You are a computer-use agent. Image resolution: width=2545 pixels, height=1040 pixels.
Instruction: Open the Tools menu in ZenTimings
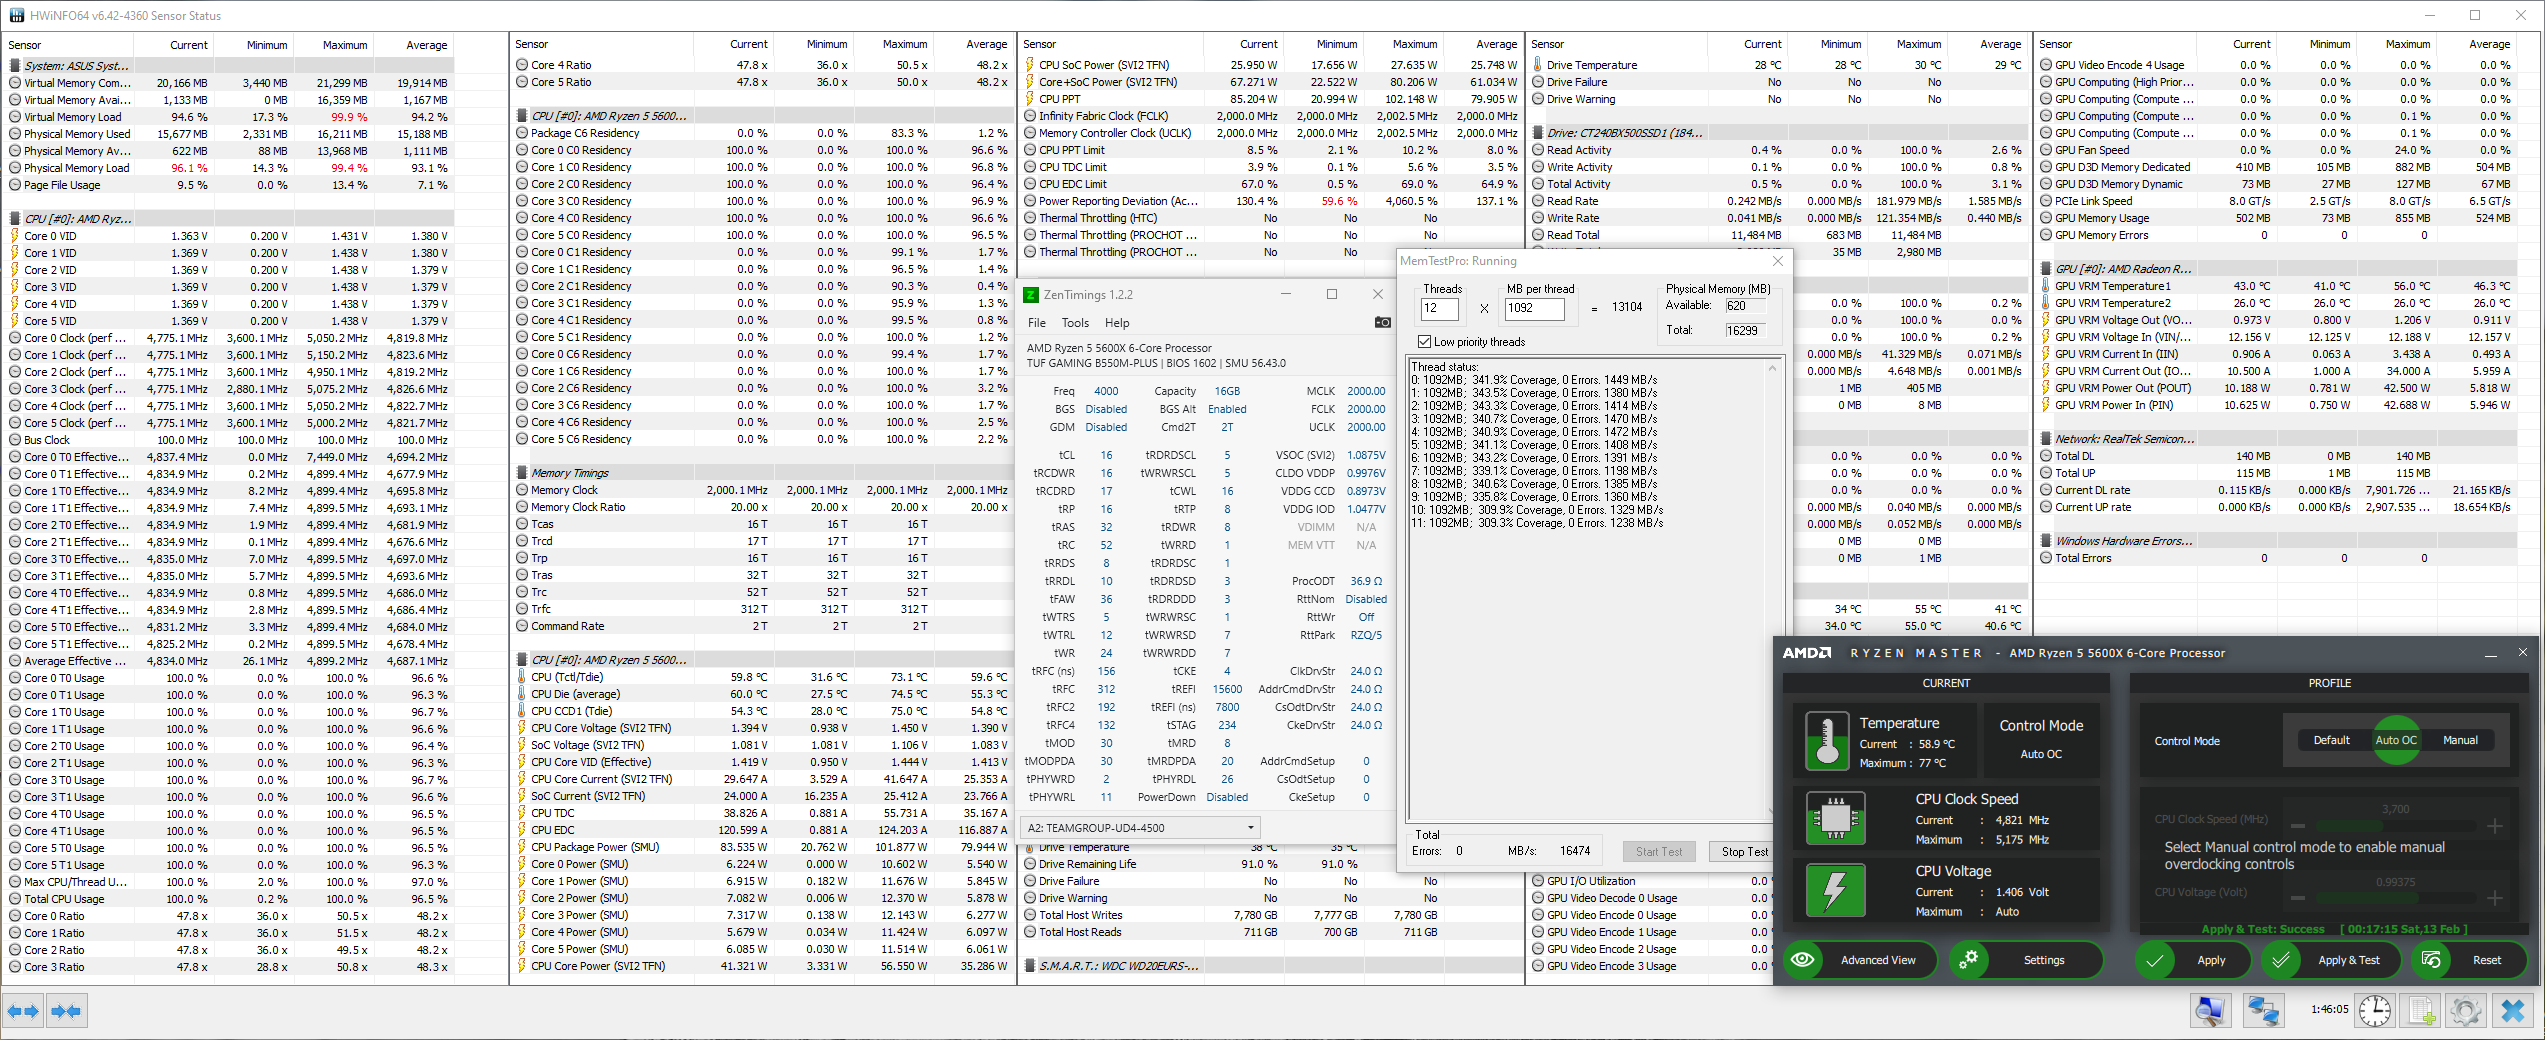click(x=1075, y=323)
